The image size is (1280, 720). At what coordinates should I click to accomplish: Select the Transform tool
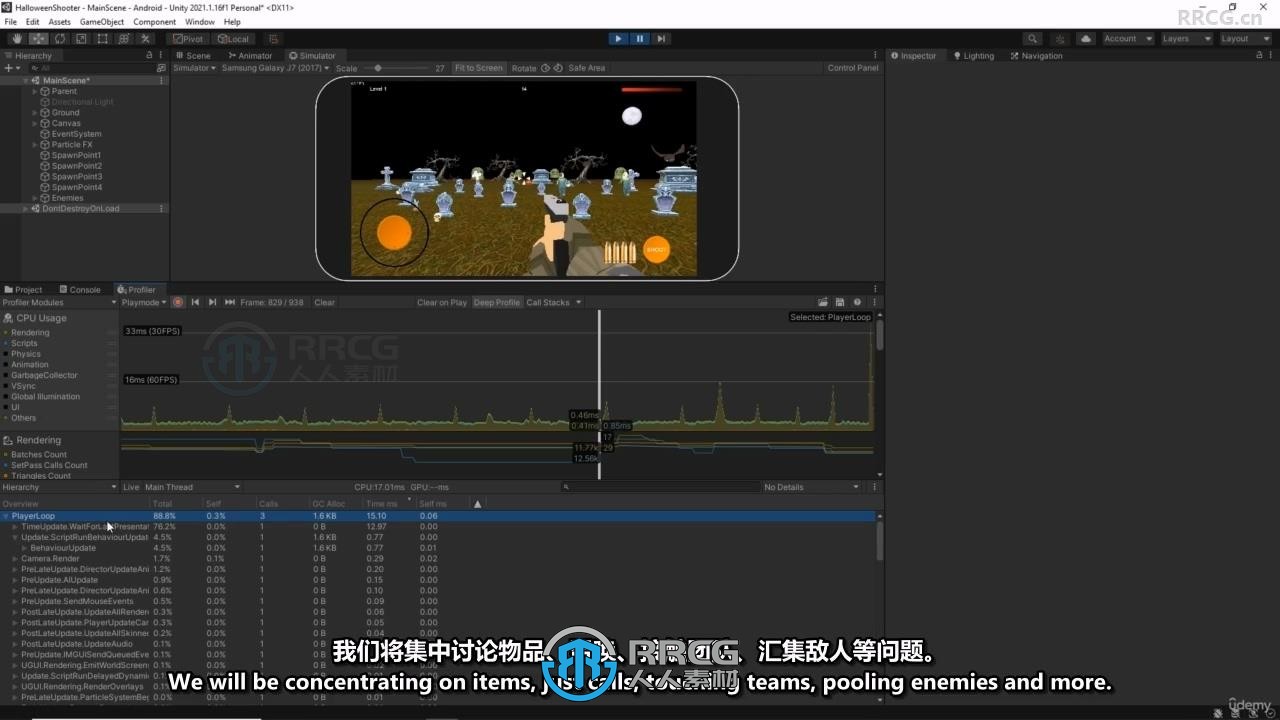click(124, 39)
